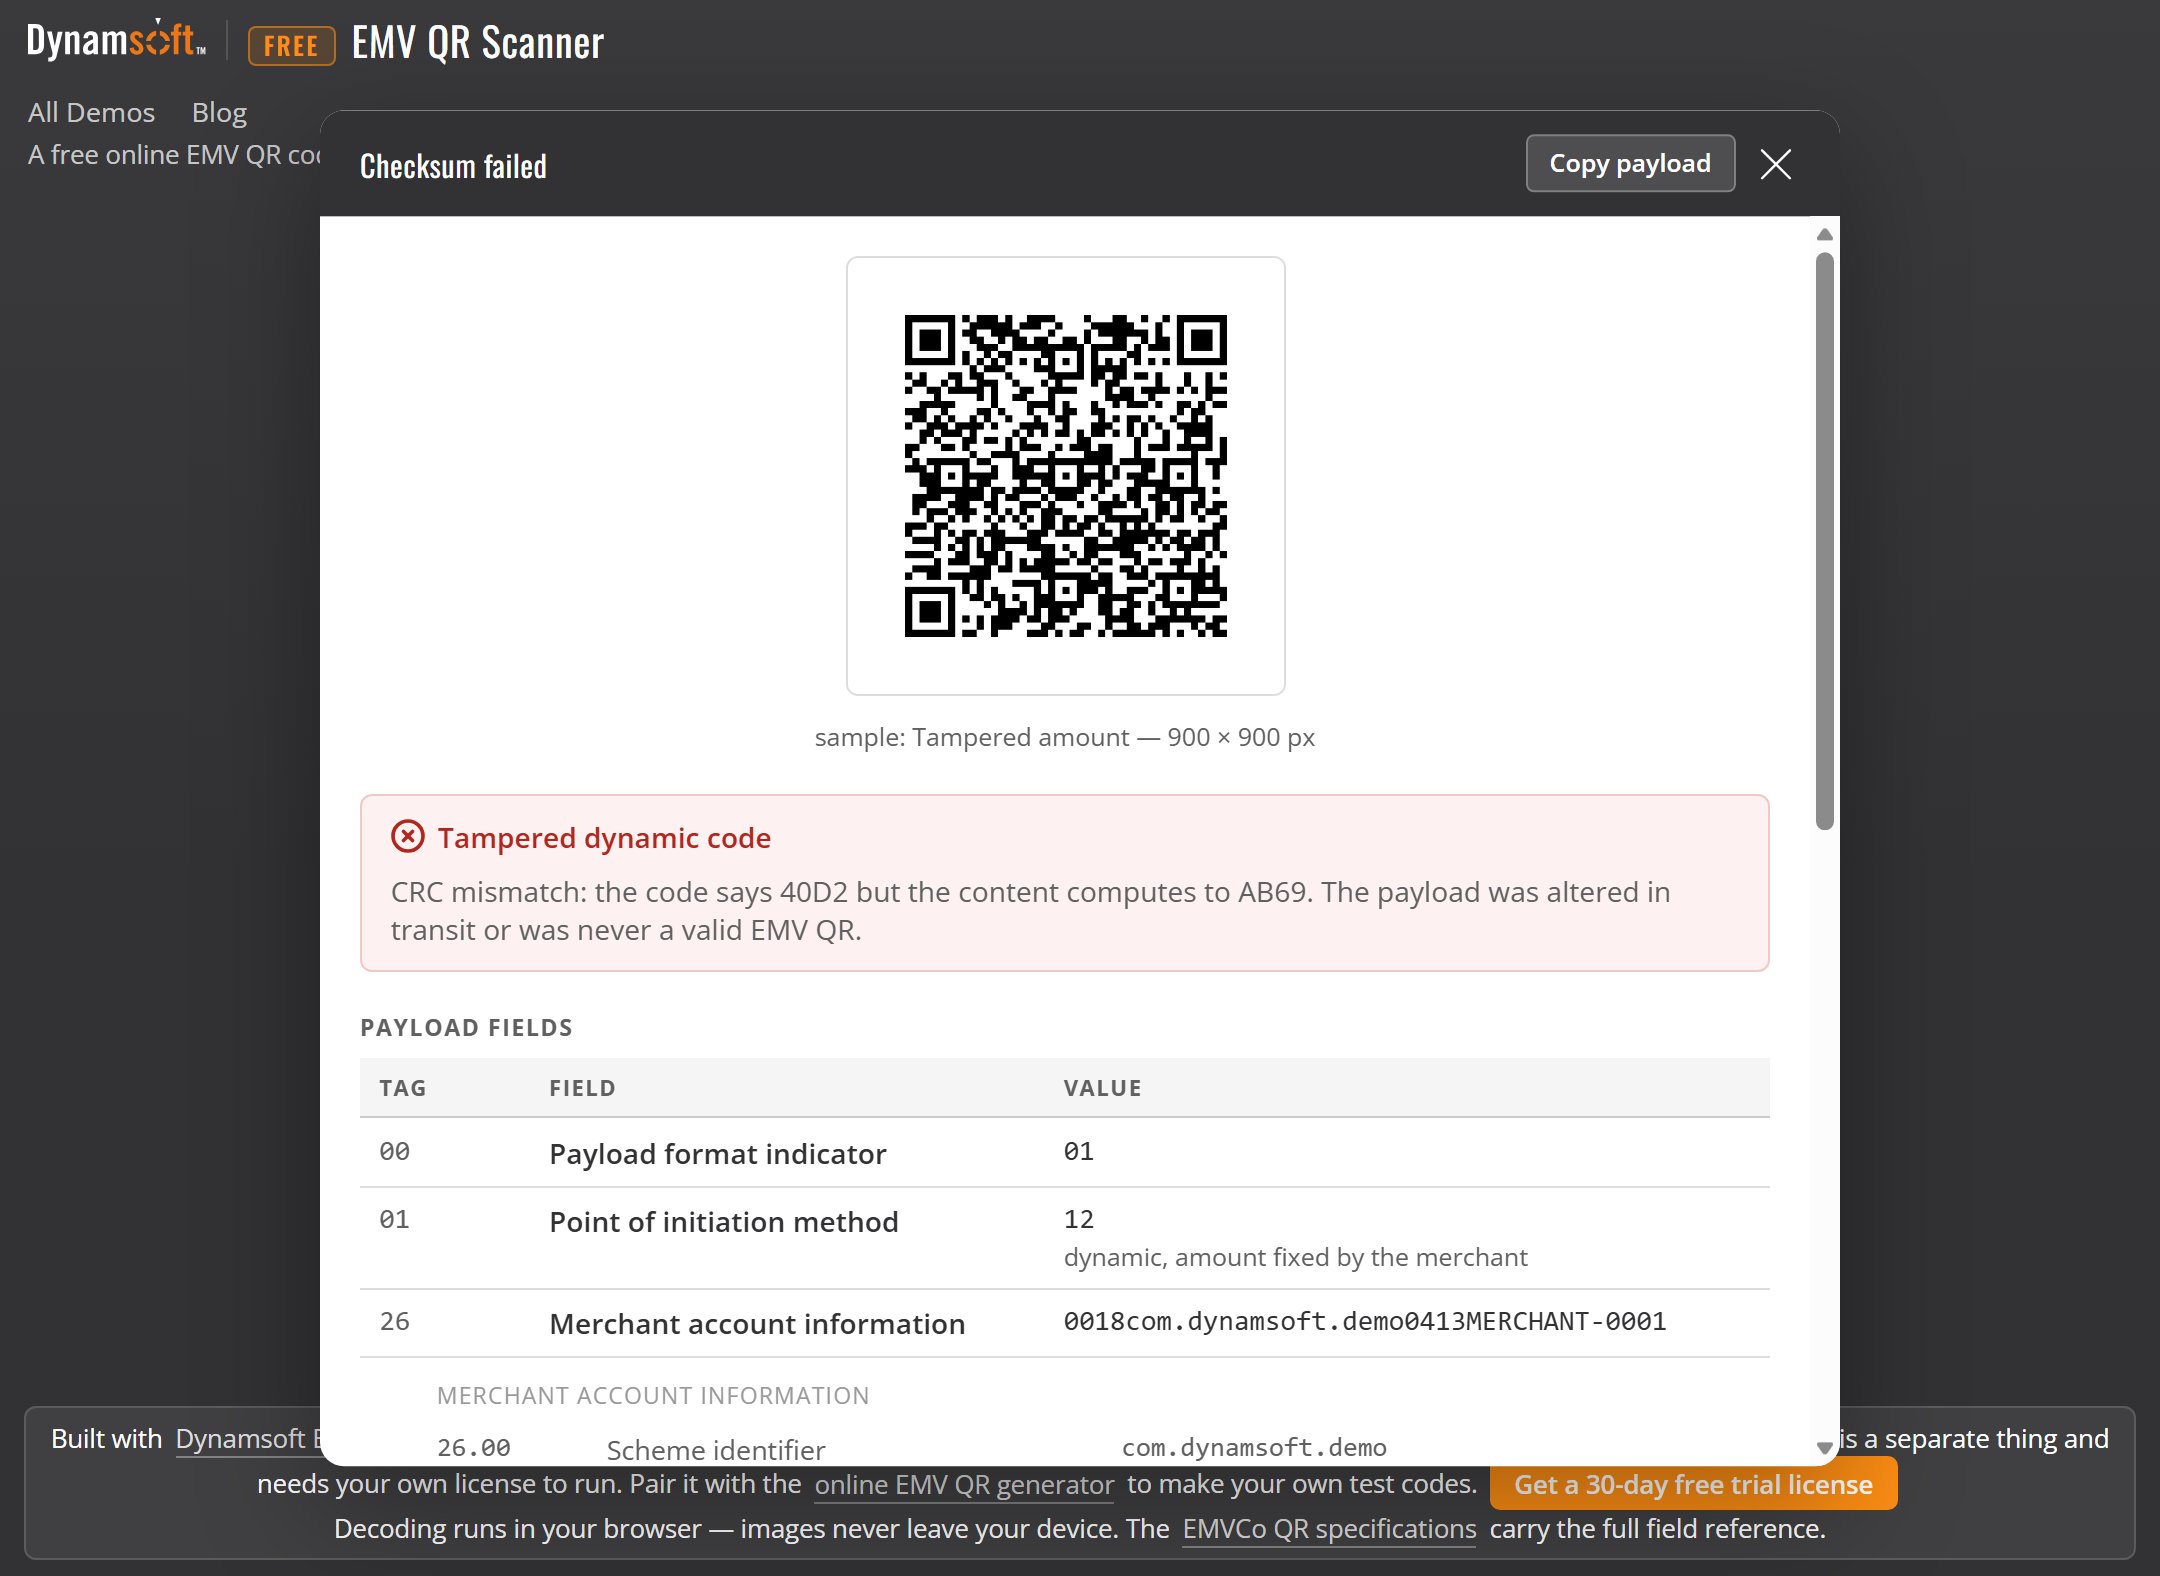The height and width of the screenshot is (1576, 2160).
Task: Click the 'VALUE' column header
Action: pyautogui.click(x=1102, y=1088)
